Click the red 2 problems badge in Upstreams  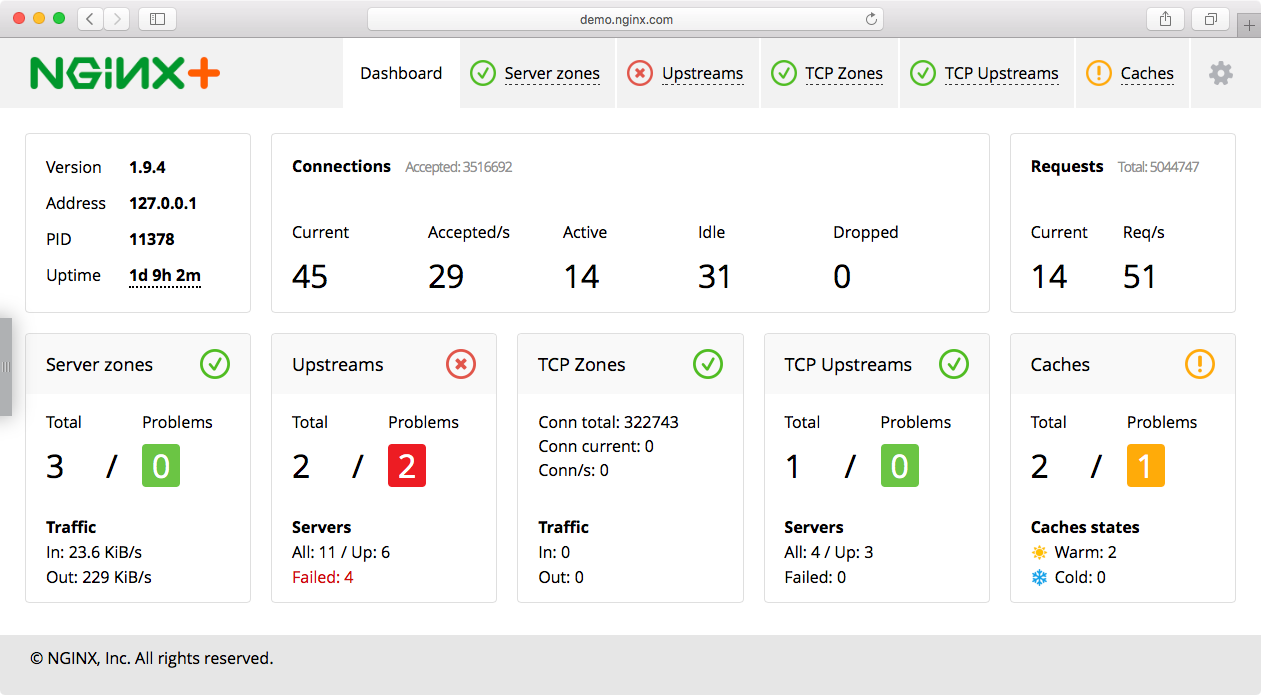pos(407,466)
